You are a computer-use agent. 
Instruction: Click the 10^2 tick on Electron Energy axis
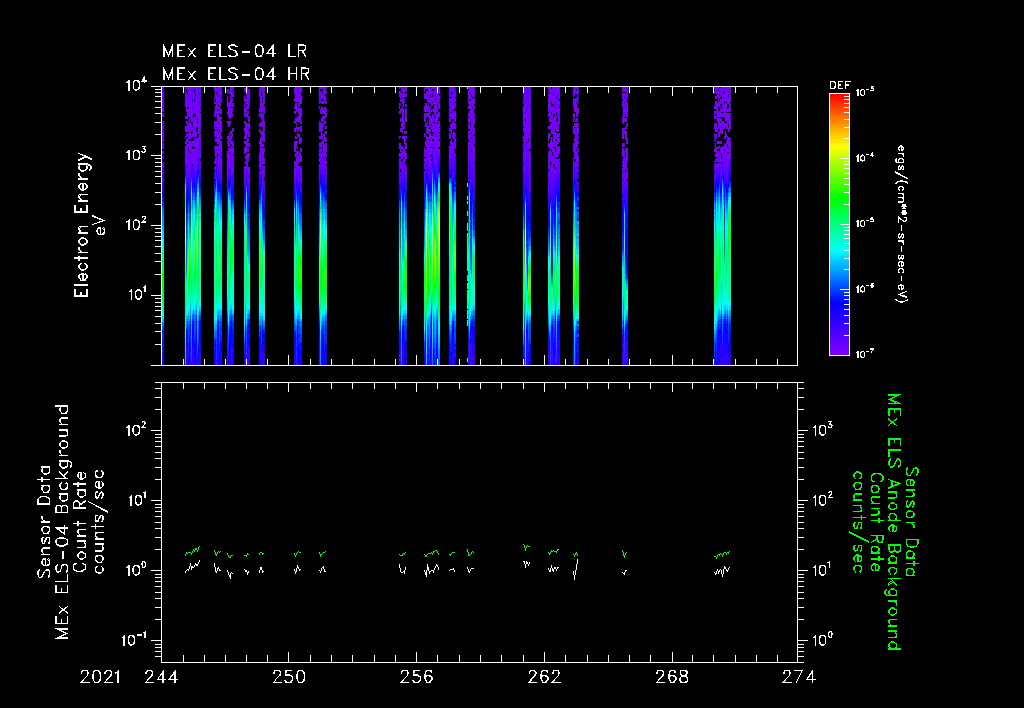point(136,225)
